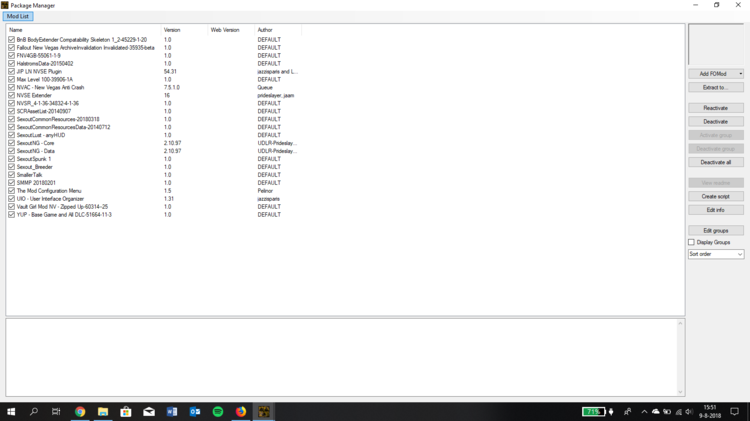Screen dimensions: 750x421
Task: Open Microsoft Store from the taskbar
Action: click(x=126, y=411)
